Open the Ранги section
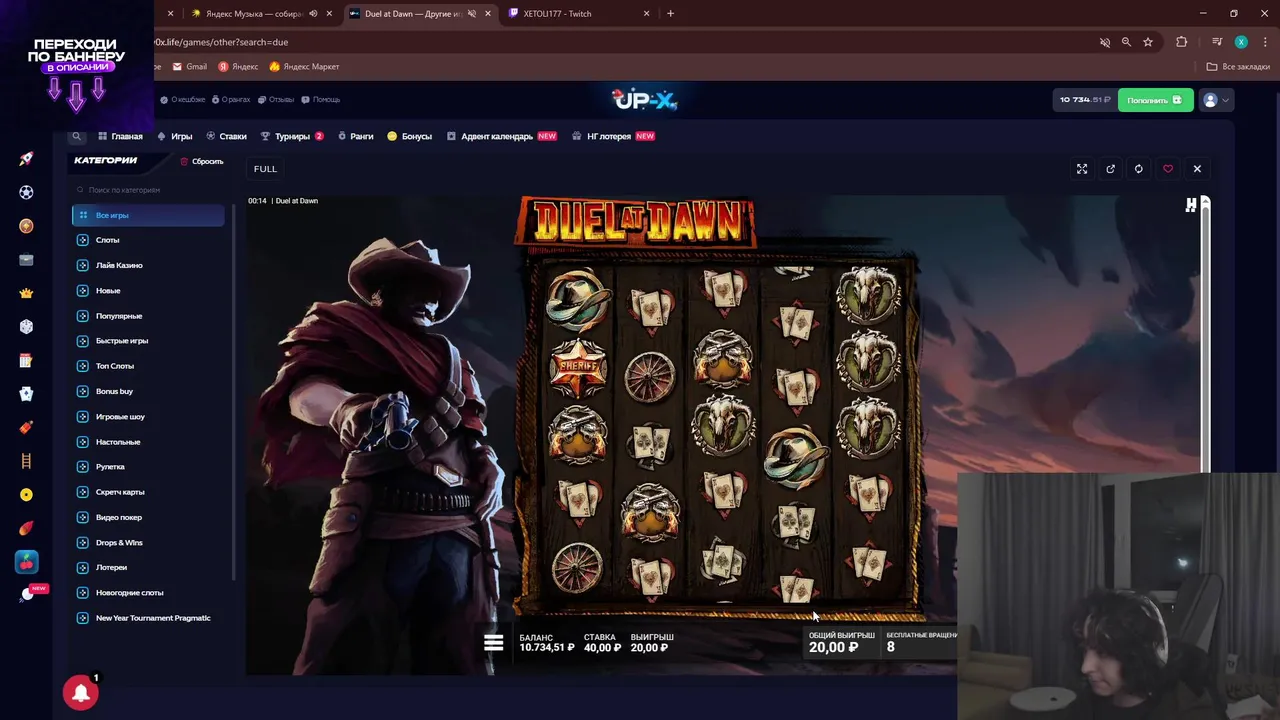 (x=356, y=136)
